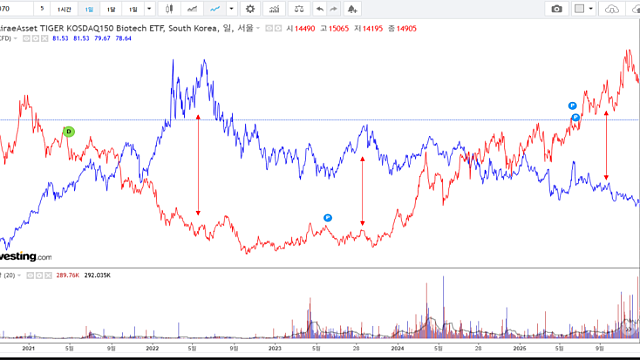
Task: Open settings for the CFD comparison series
Action: [x=36, y=38]
